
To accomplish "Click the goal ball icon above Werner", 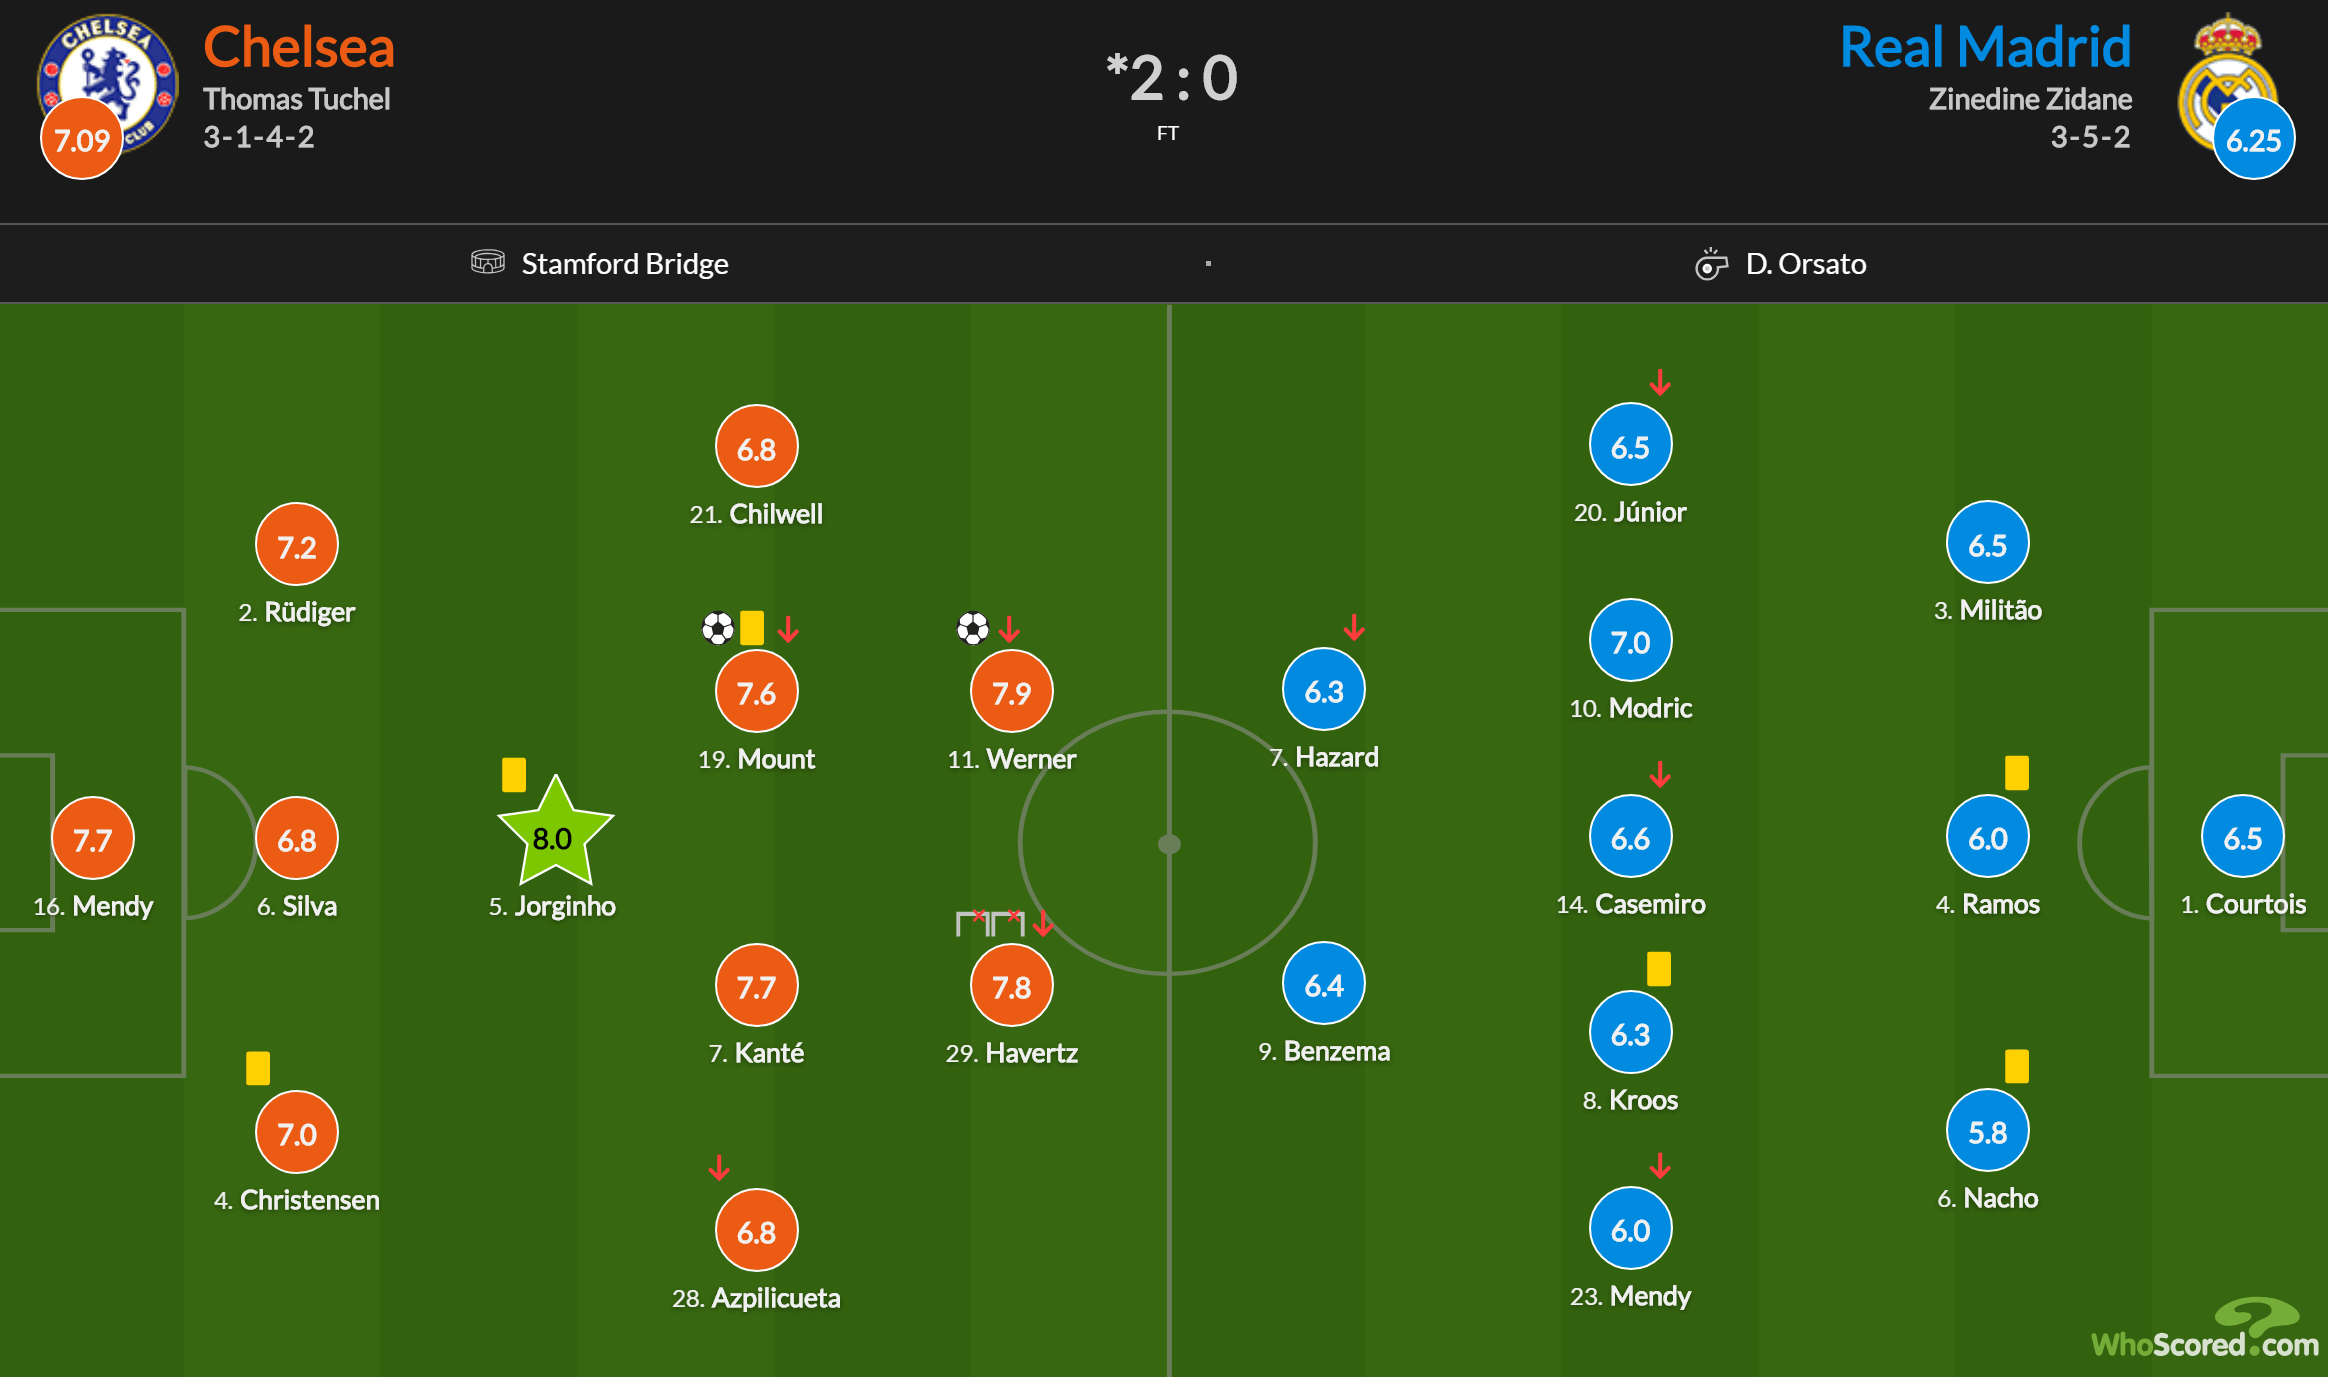I will [x=972, y=628].
